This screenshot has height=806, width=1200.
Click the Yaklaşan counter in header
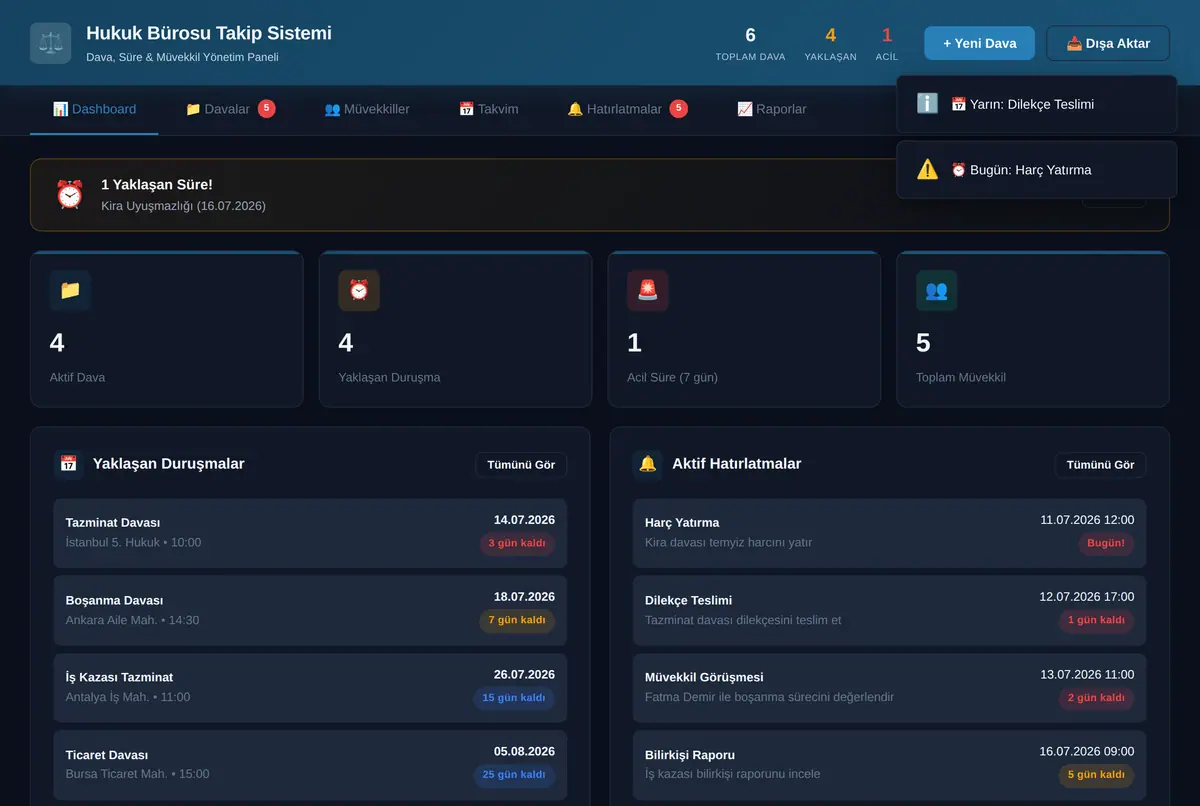pyautogui.click(x=830, y=43)
